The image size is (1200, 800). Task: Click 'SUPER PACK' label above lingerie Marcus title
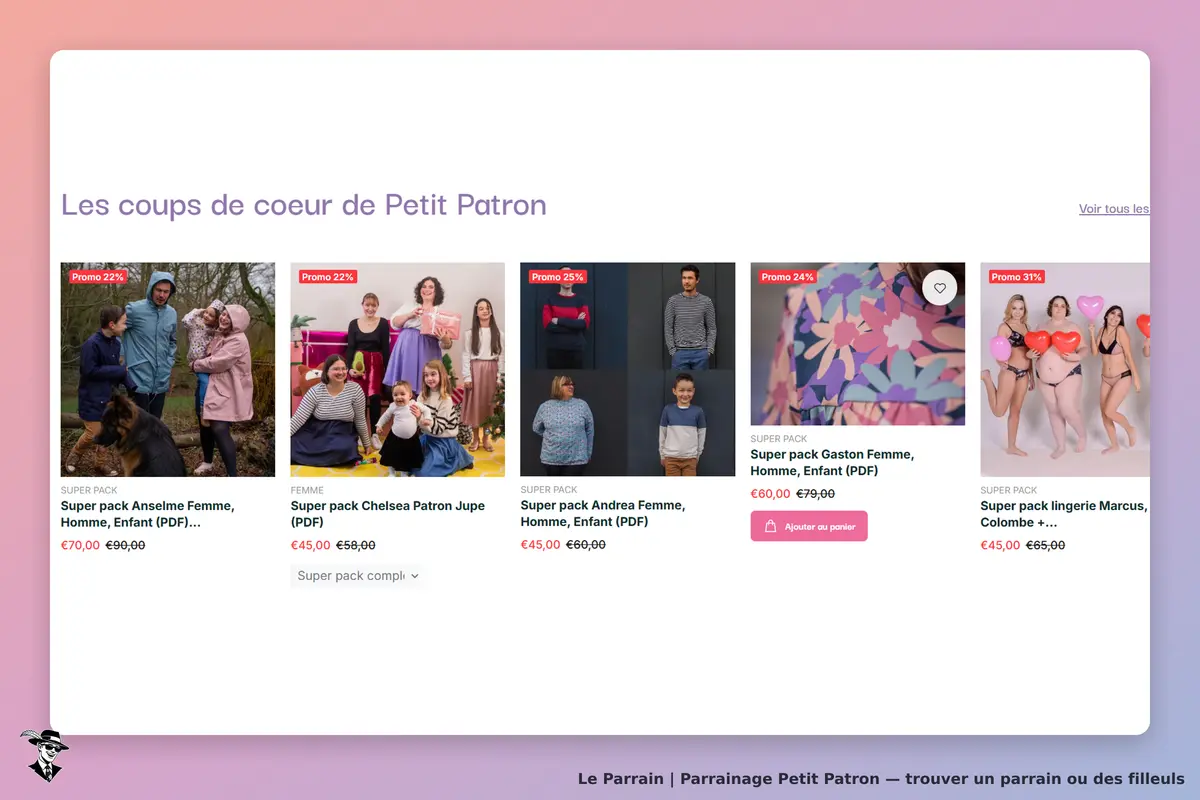[x=1009, y=490]
